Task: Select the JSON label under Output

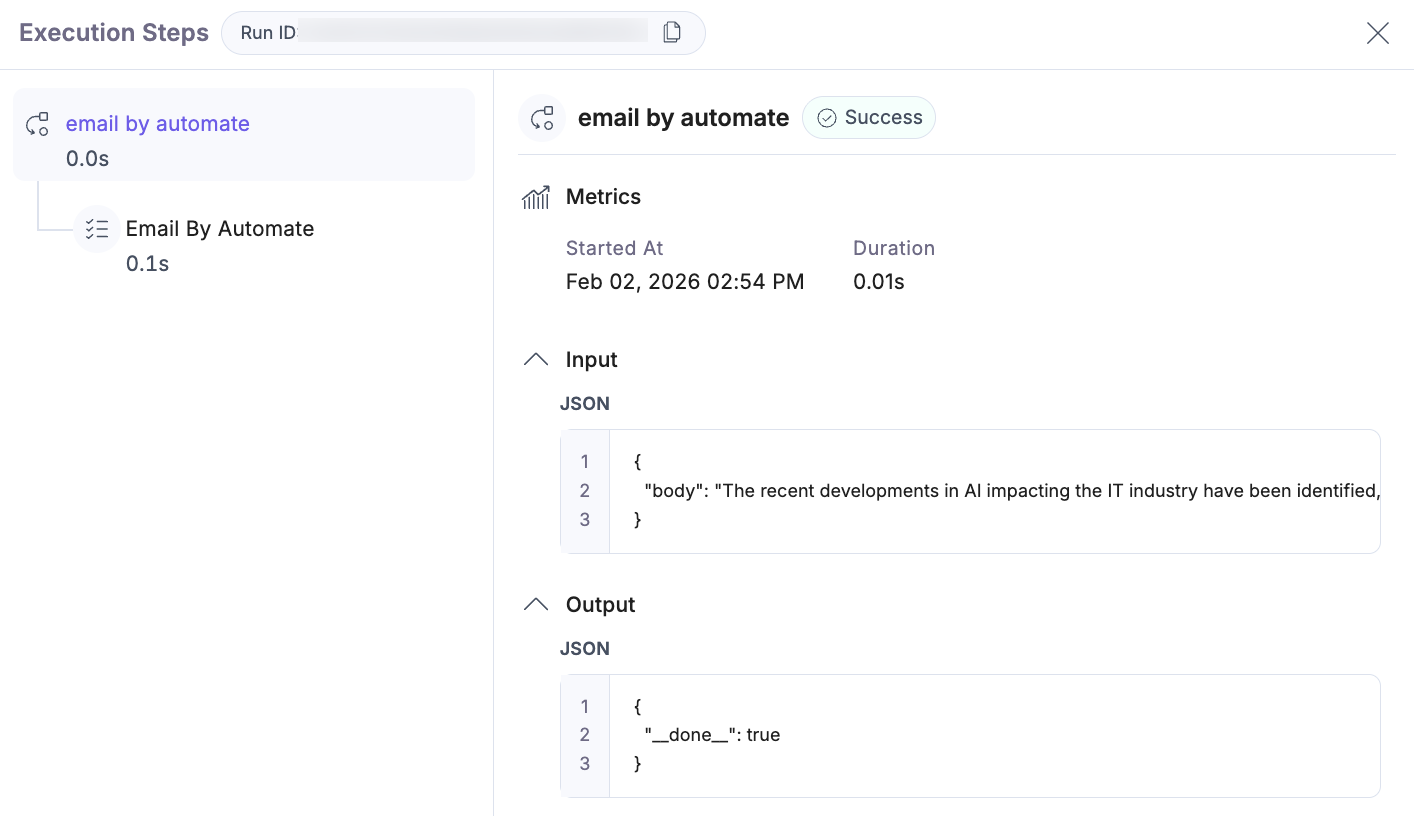Action: pos(585,648)
